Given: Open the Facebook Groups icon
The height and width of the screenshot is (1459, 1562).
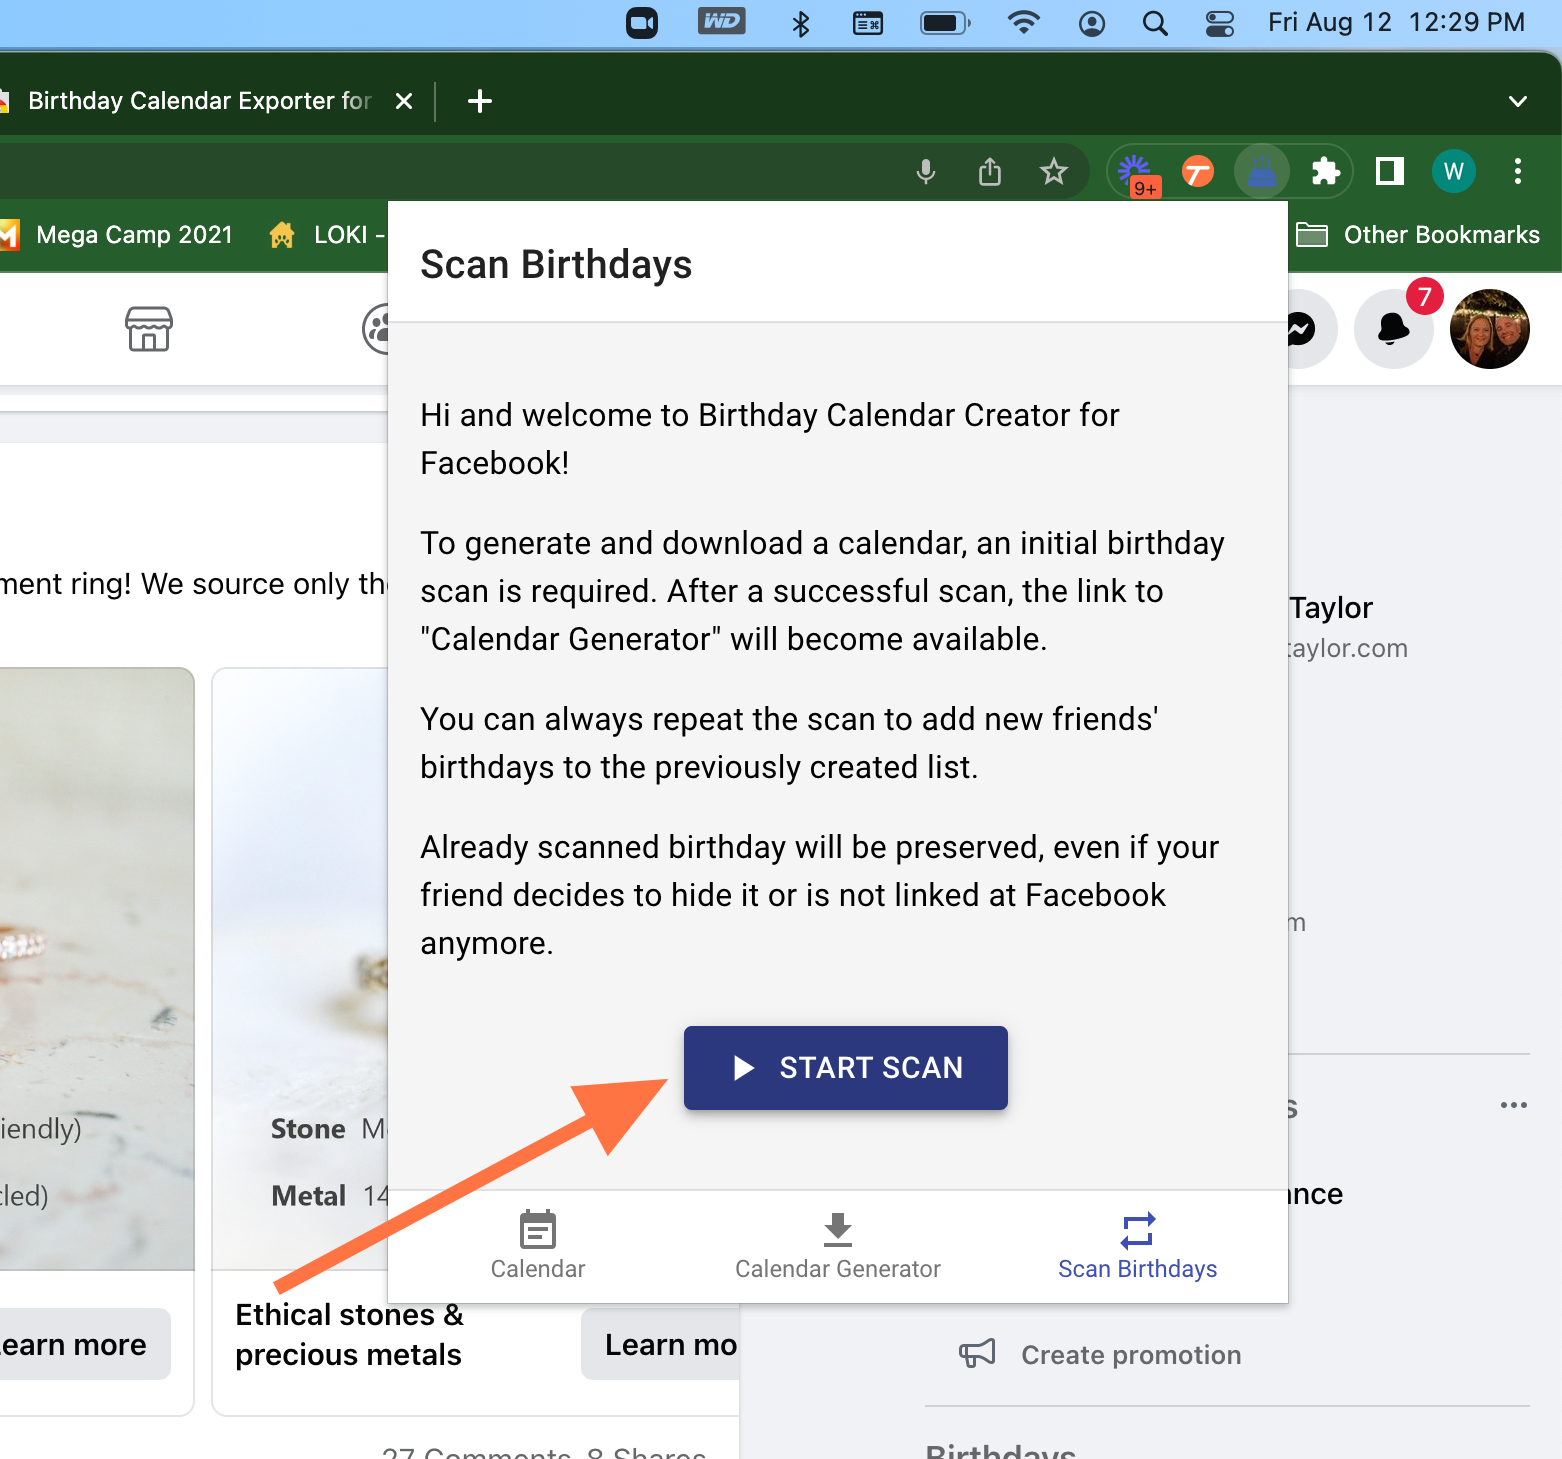Looking at the screenshot, I should [377, 328].
